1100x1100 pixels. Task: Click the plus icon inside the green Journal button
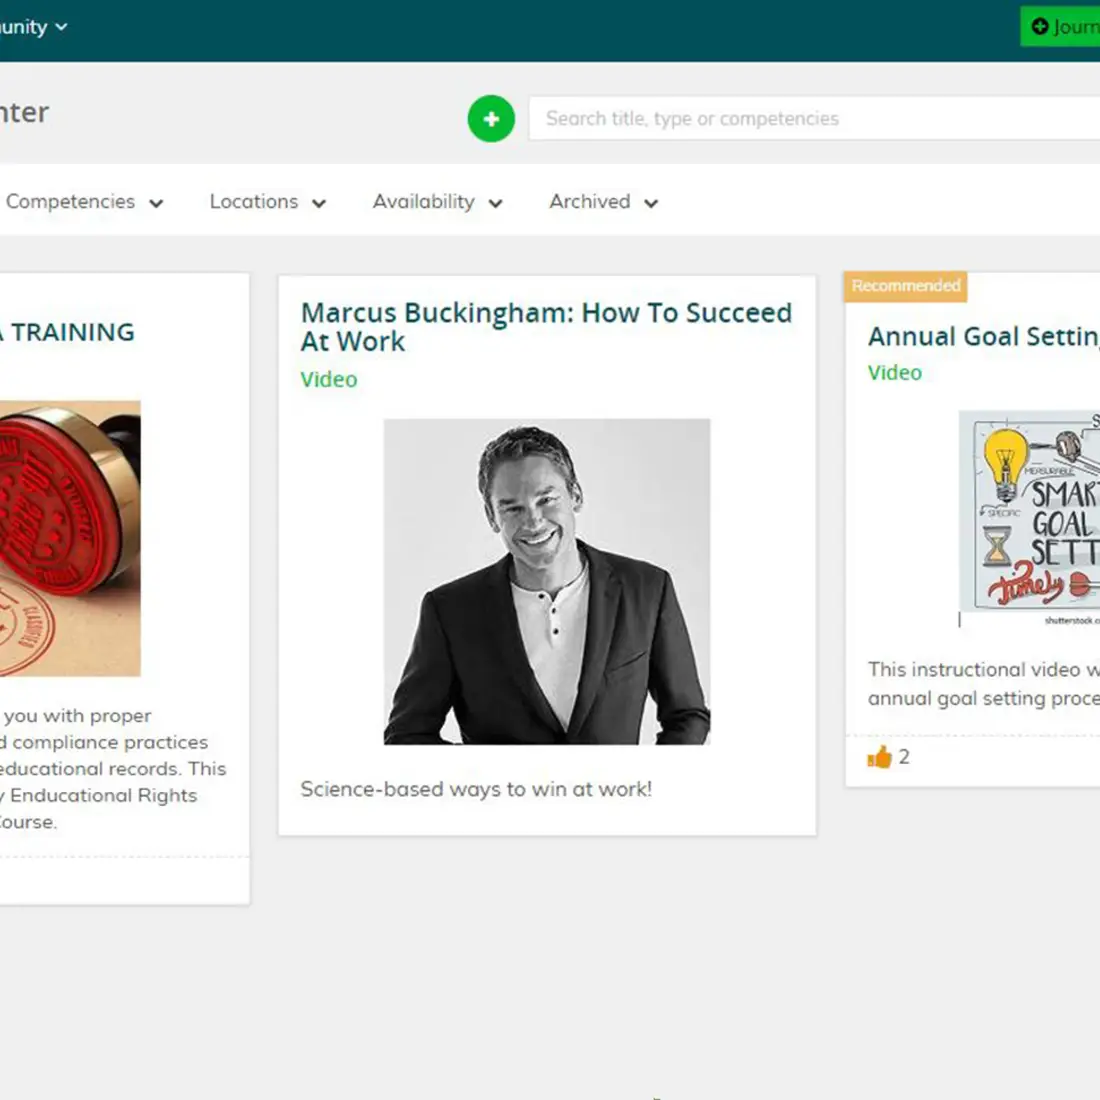[x=1038, y=27]
